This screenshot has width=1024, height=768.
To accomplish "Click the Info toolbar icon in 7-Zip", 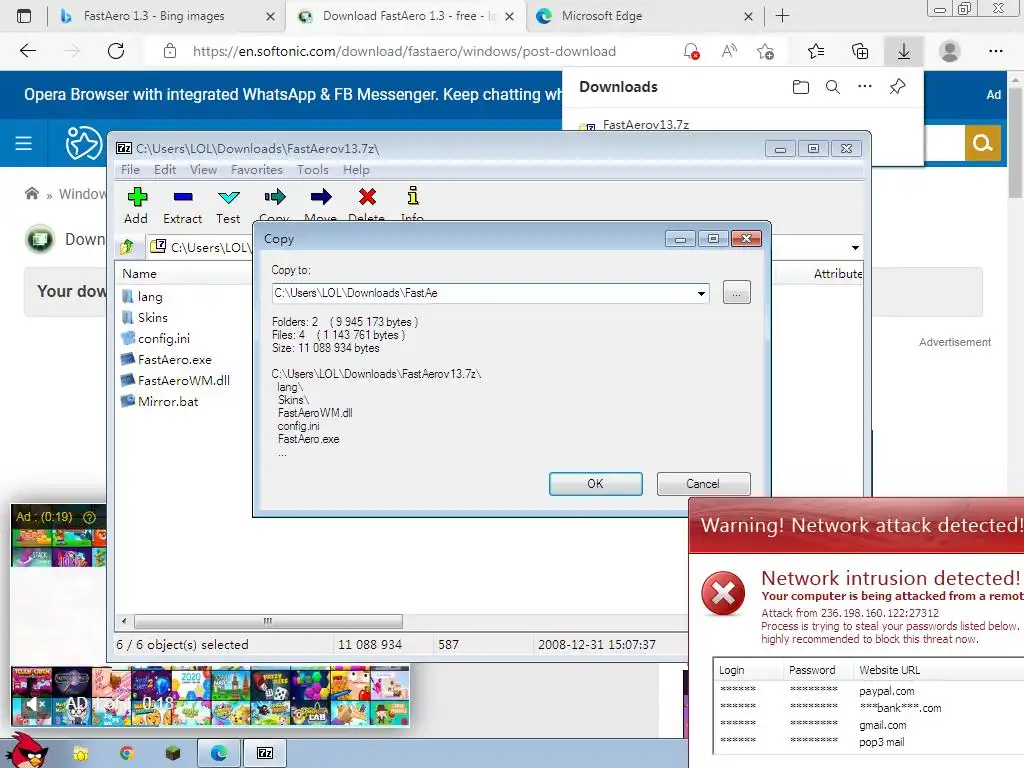I will pyautogui.click(x=413, y=197).
